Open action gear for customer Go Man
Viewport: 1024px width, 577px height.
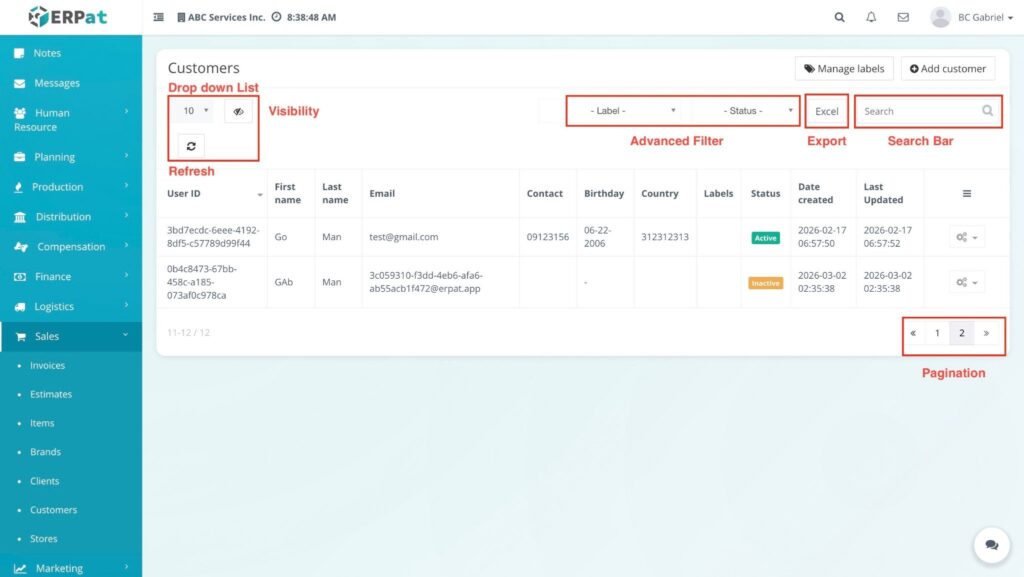pos(966,237)
